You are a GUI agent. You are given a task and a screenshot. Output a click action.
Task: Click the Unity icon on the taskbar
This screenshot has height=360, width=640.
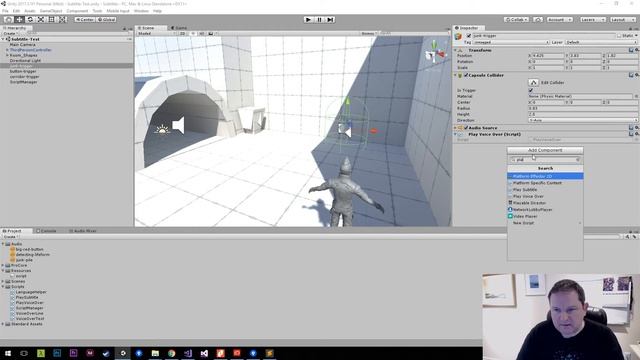(122, 353)
